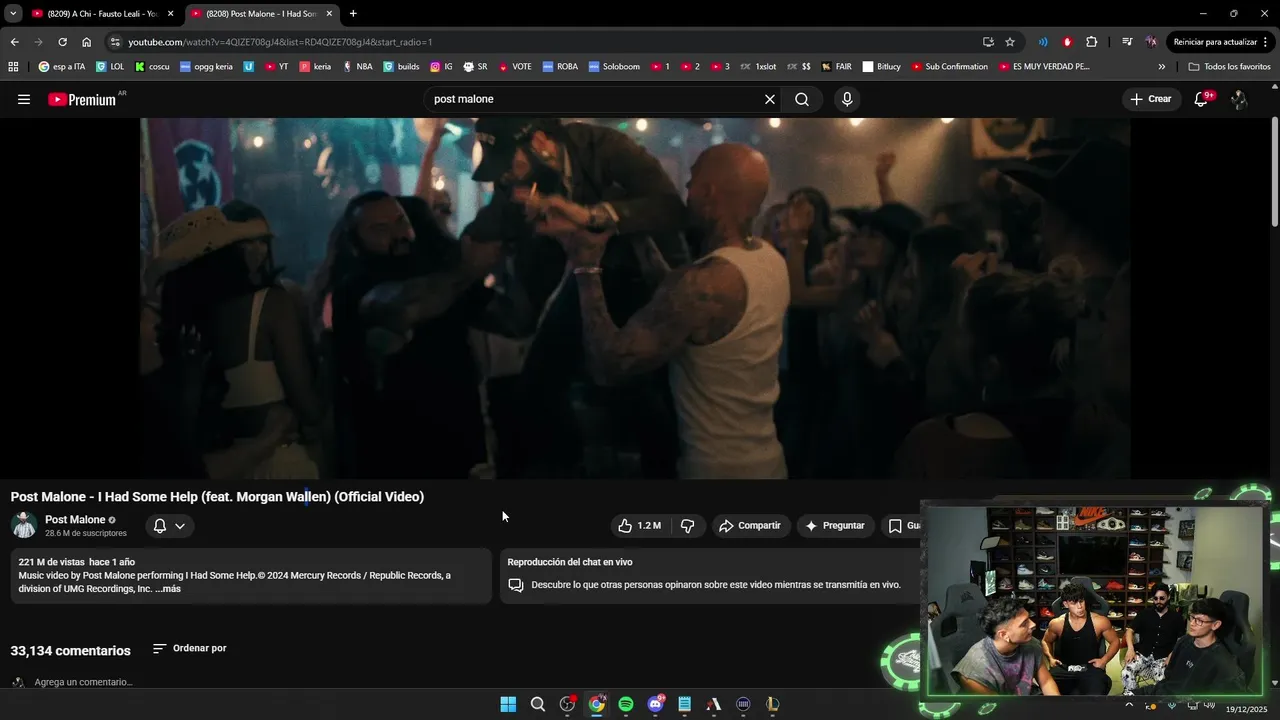
Task: Open the NBA bookmark
Action: (x=357, y=67)
